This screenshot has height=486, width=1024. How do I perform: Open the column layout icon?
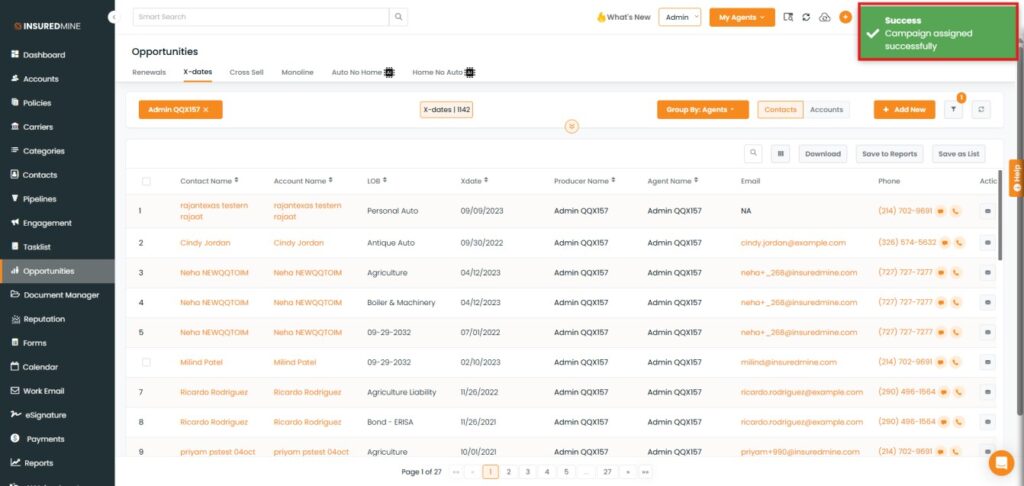pos(781,154)
